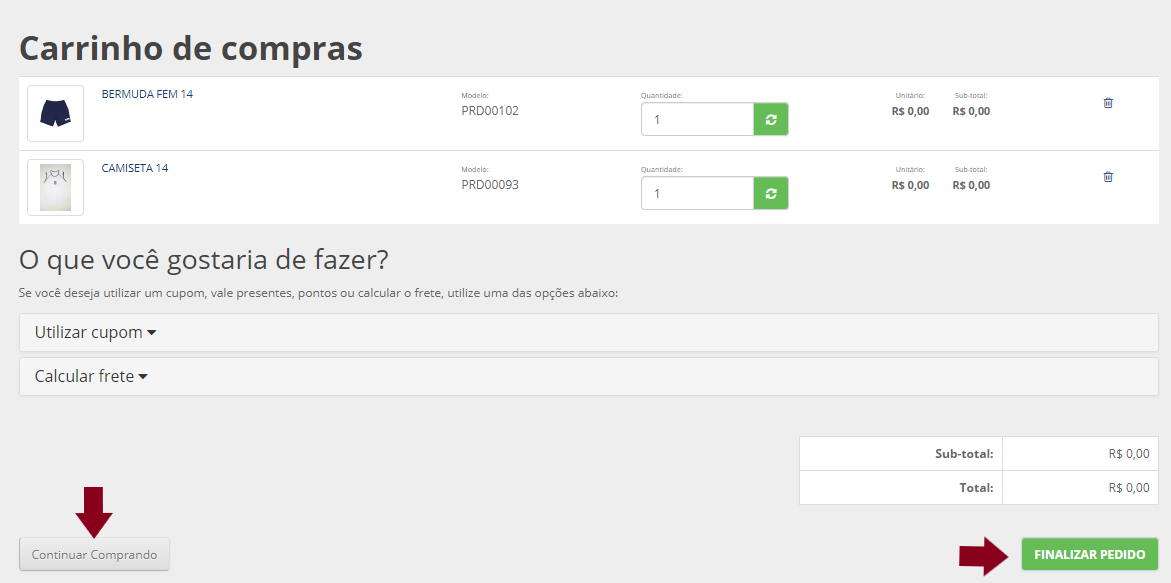Open the BERMUDA FEM 14 product link
Image resolution: width=1171 pixels, height=583 pixels.
pyautogui.click(x=147, y=94)
